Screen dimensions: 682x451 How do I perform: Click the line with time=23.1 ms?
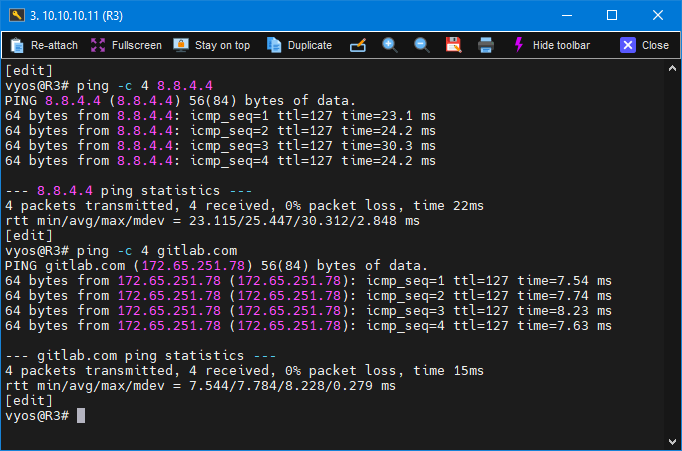click(221, 116)
